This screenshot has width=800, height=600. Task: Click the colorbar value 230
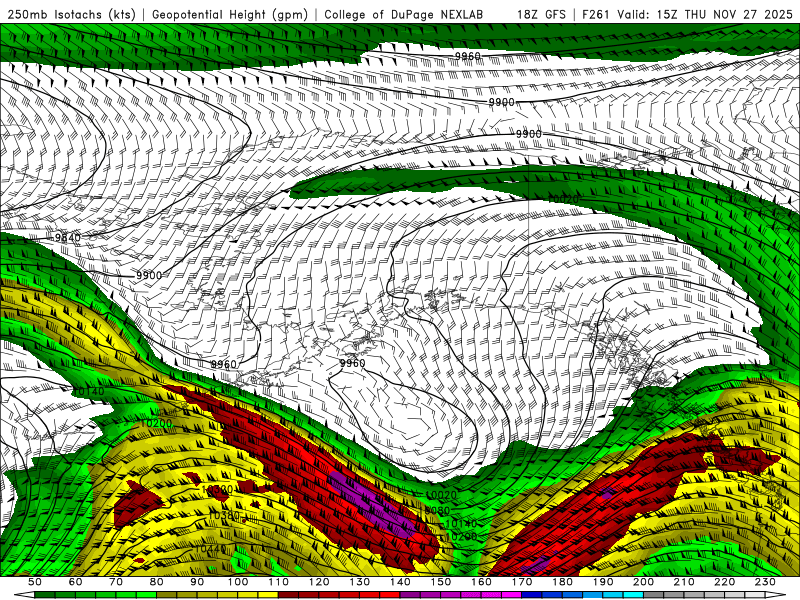point(765,582)
